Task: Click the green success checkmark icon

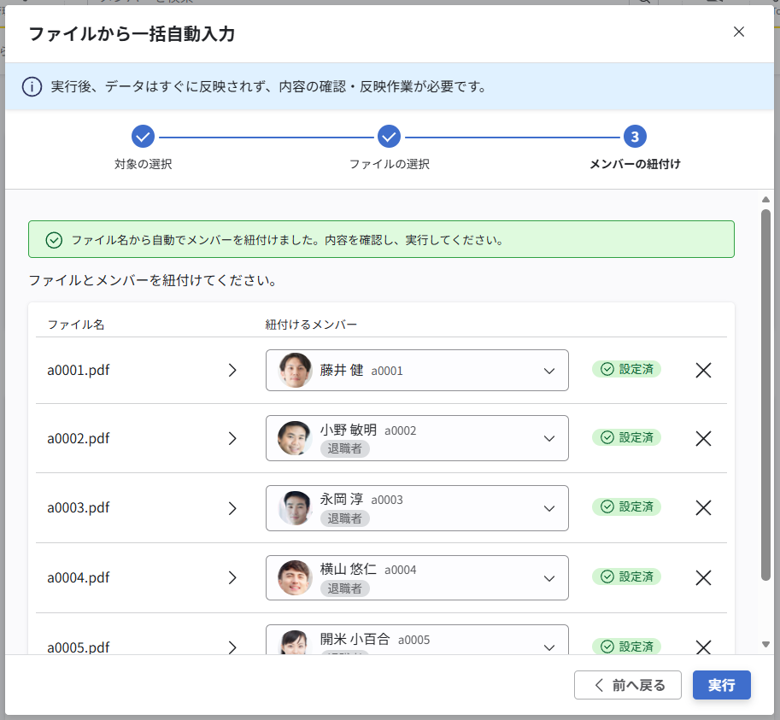Action: (54, 240)
